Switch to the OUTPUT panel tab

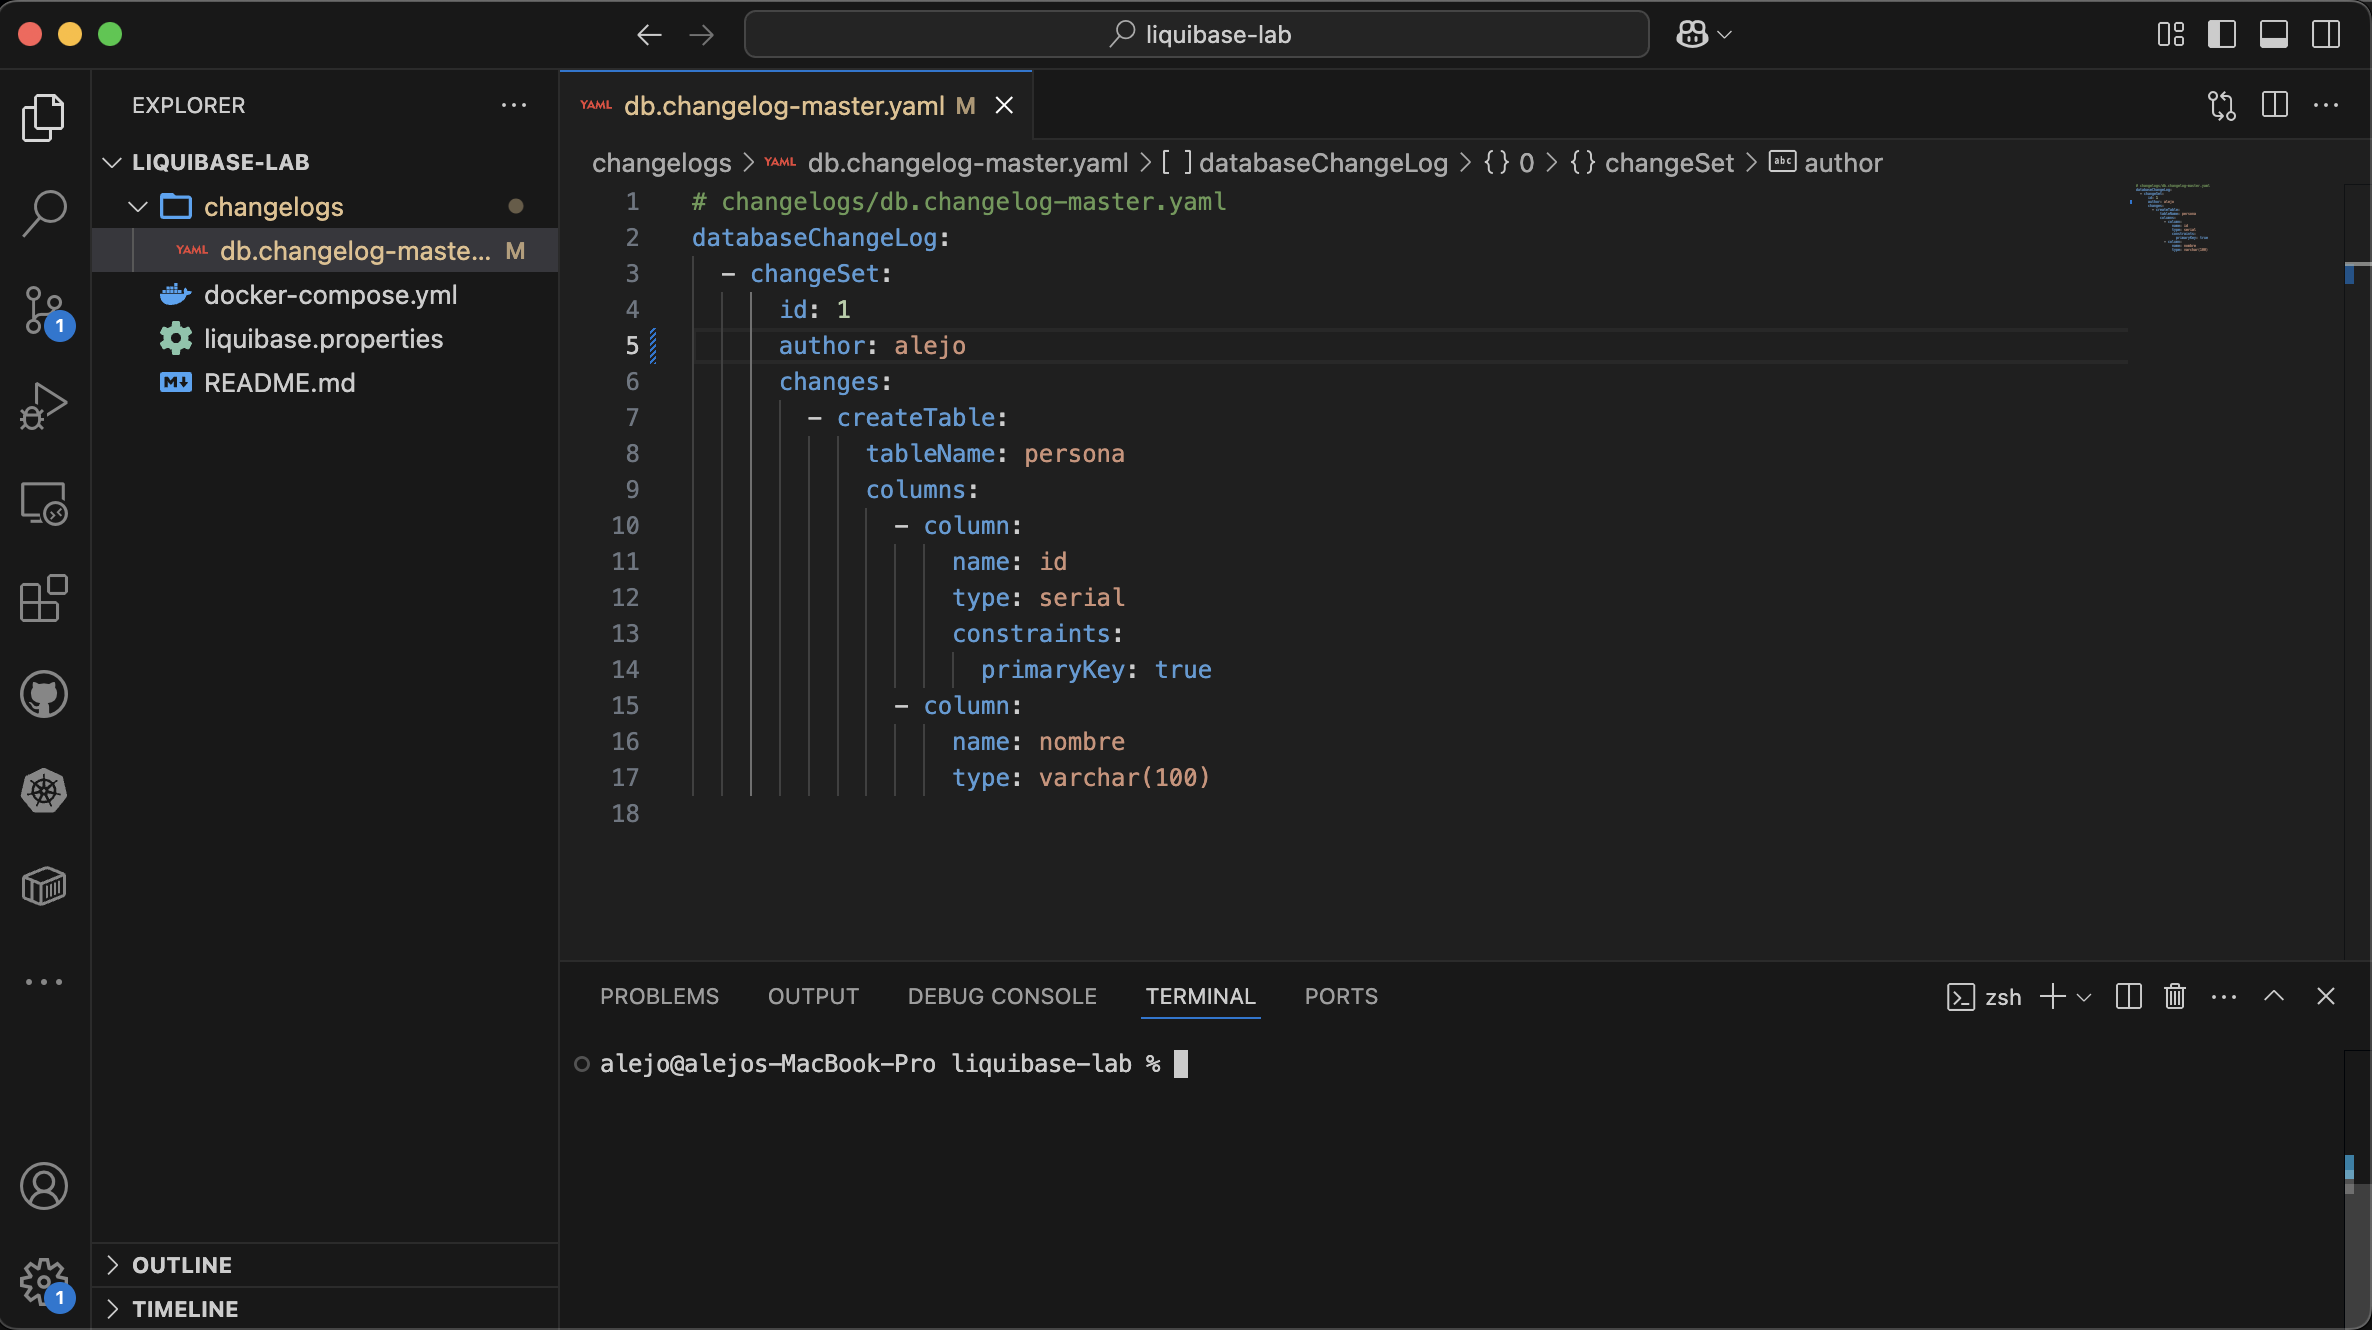pyautogui.click(x=813, y=996)
